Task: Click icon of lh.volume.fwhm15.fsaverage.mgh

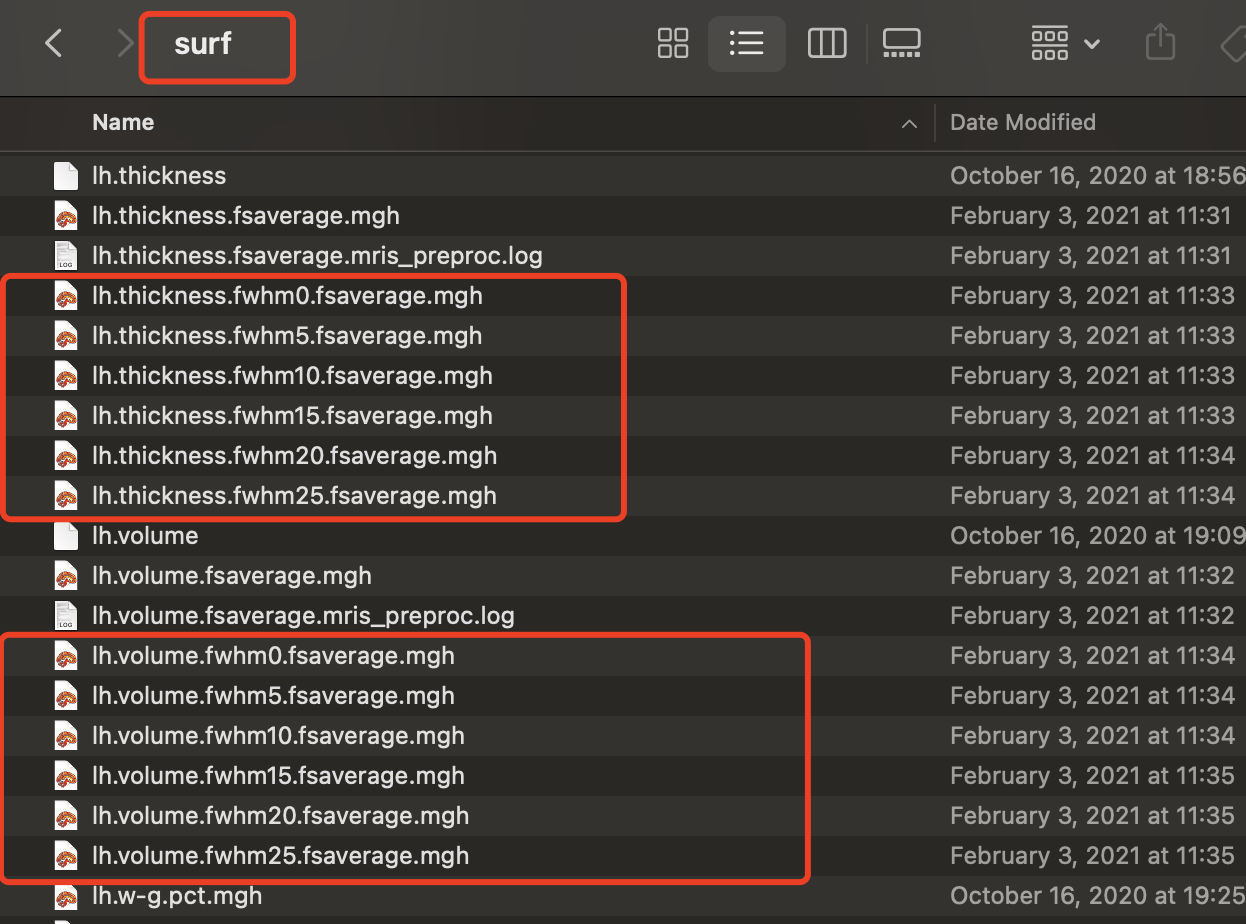Action: [x=66, y=776]
